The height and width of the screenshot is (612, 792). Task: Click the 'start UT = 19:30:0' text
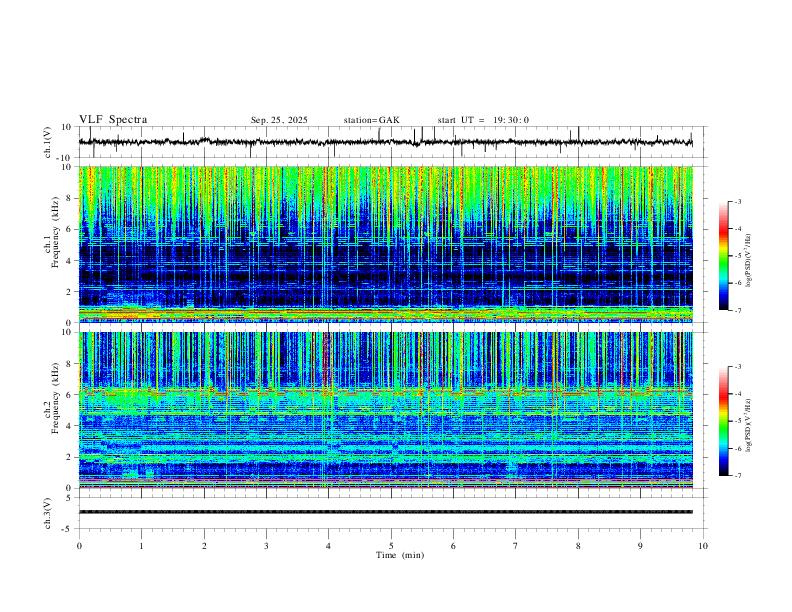click(483, 120)
